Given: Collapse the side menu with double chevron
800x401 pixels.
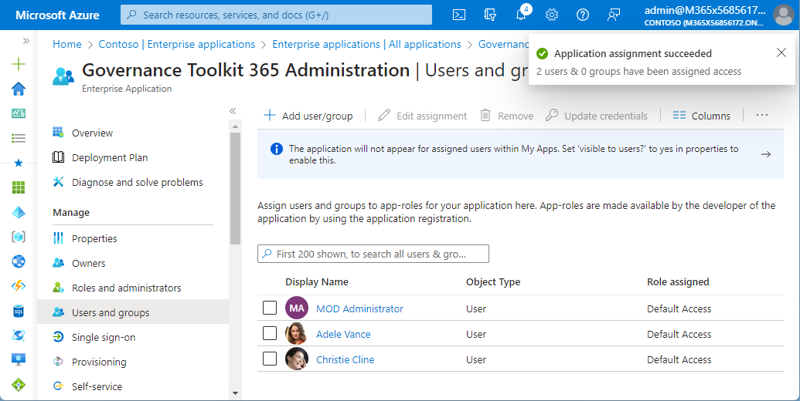Looking at the screenshot, I should click(x=233, y=111).
